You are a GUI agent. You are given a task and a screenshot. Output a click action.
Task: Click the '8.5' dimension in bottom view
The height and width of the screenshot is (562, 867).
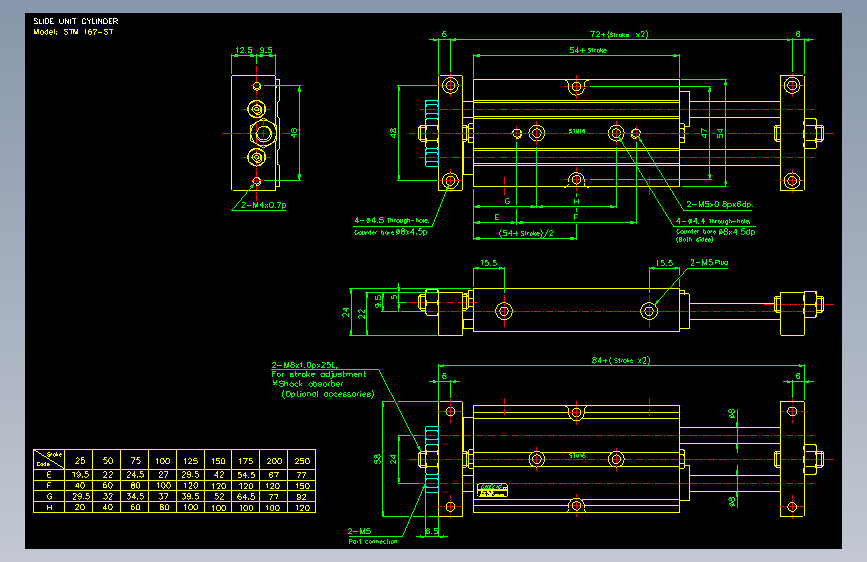[x=432, y=531]
